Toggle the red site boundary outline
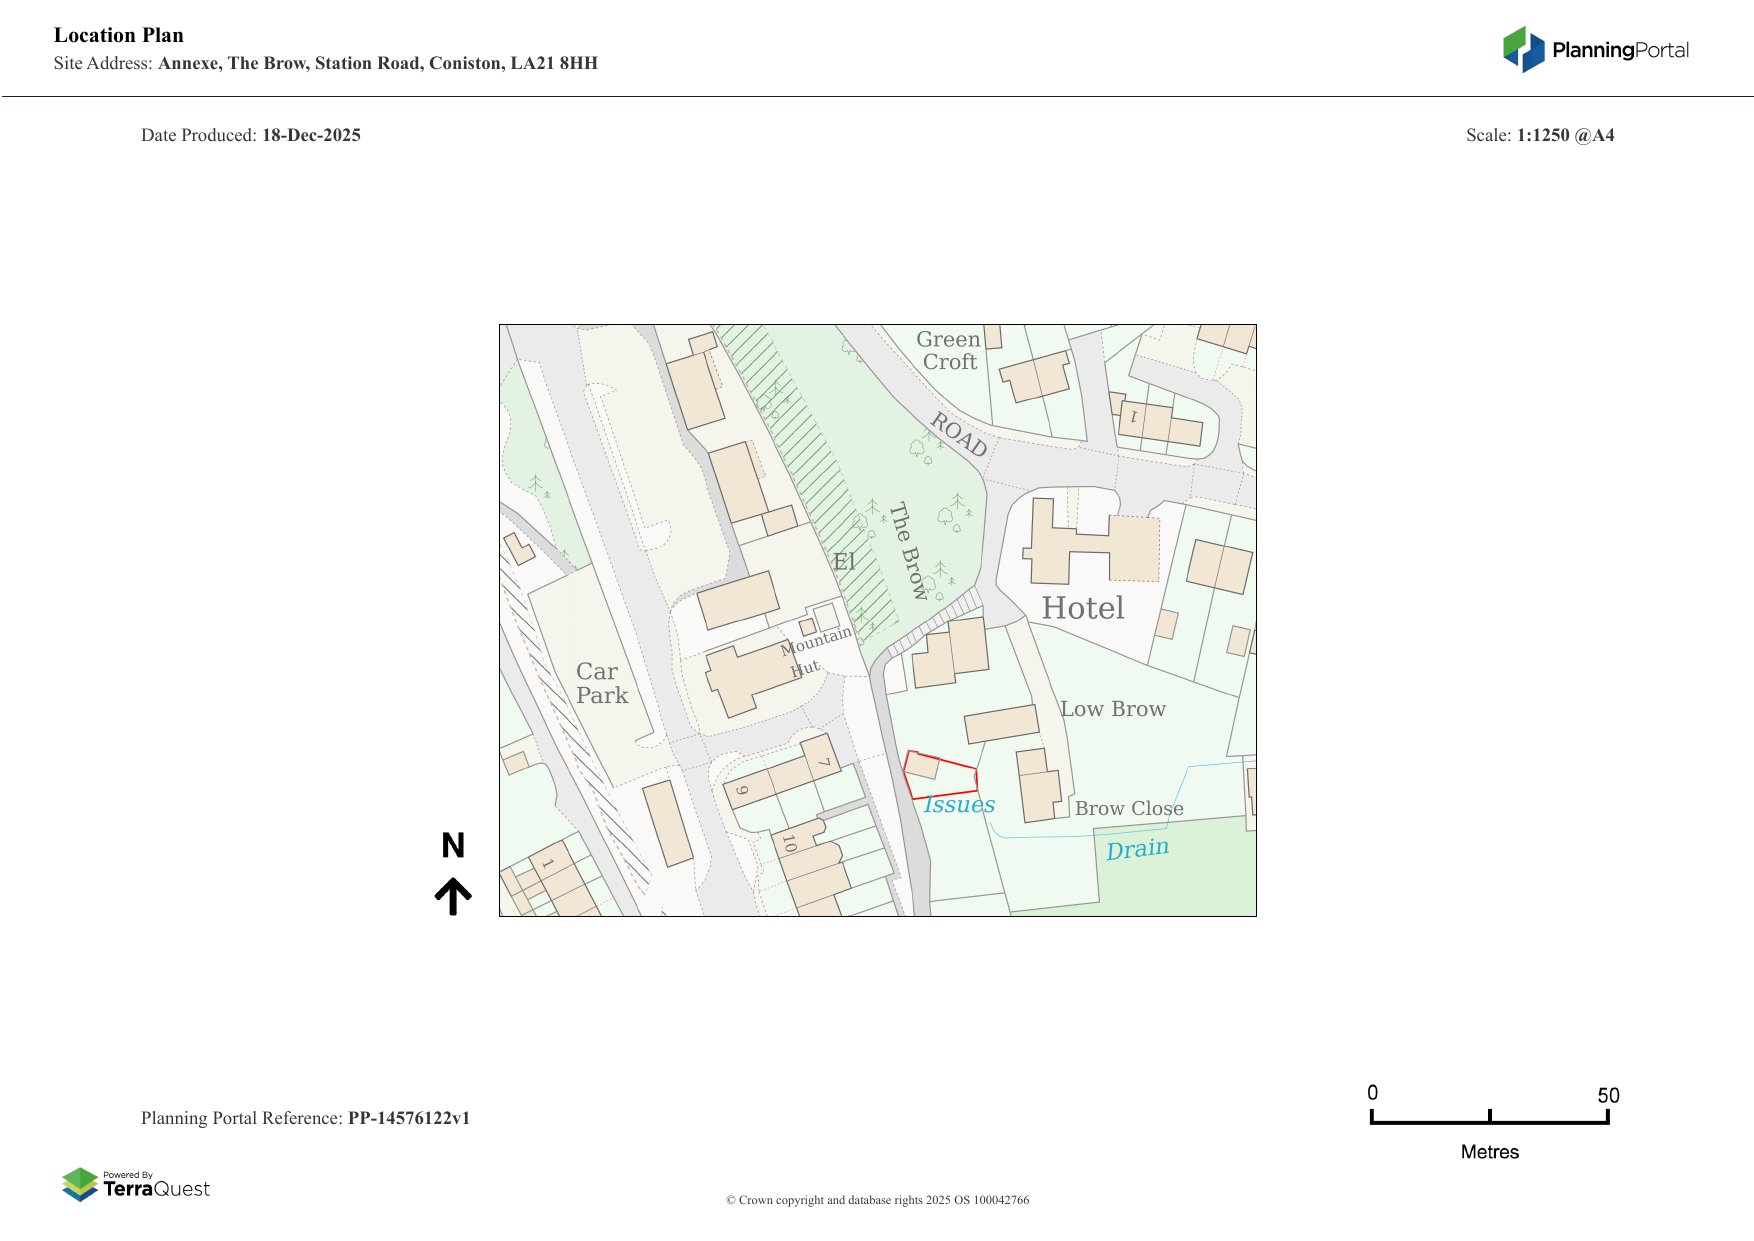1754x1241 pixels. [x=941, y=775]
